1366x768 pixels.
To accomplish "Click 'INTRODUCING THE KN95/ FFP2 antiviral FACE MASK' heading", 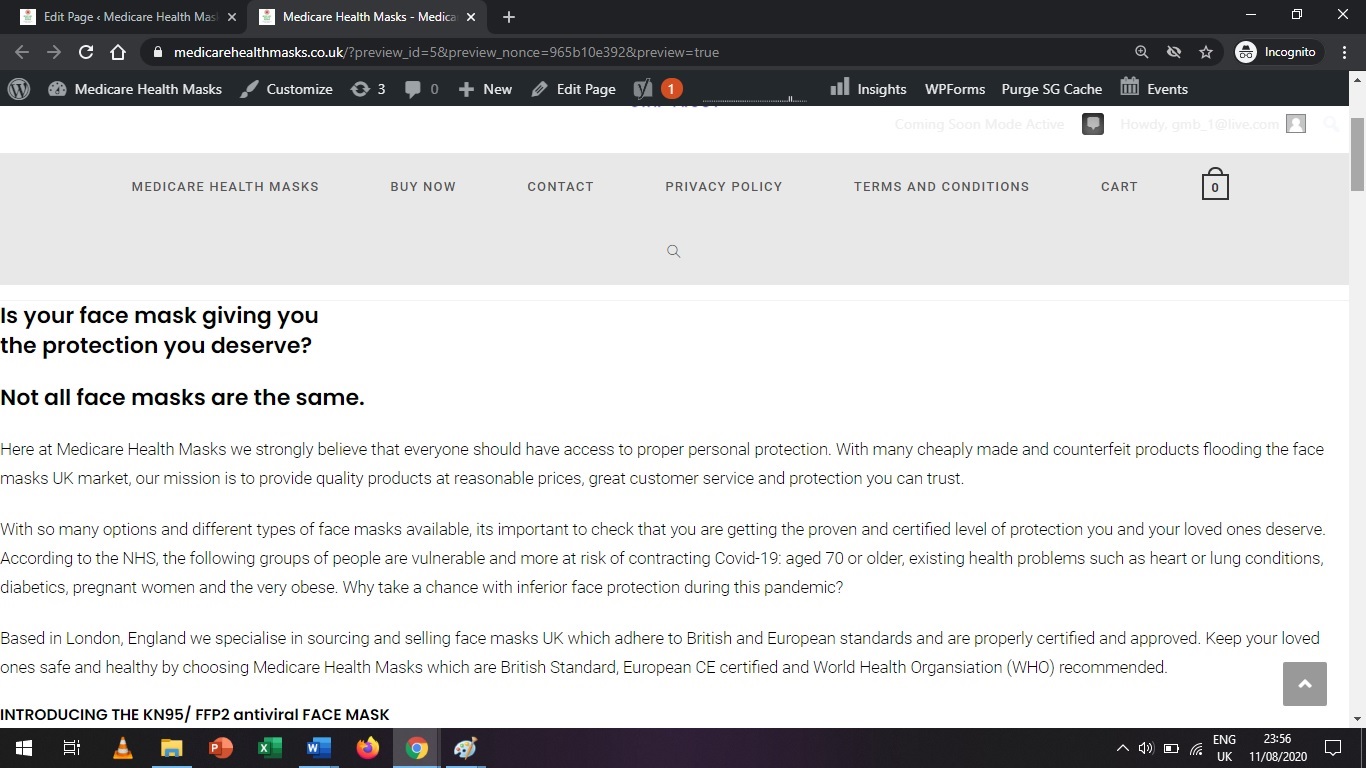I will (x=195, y=715).
